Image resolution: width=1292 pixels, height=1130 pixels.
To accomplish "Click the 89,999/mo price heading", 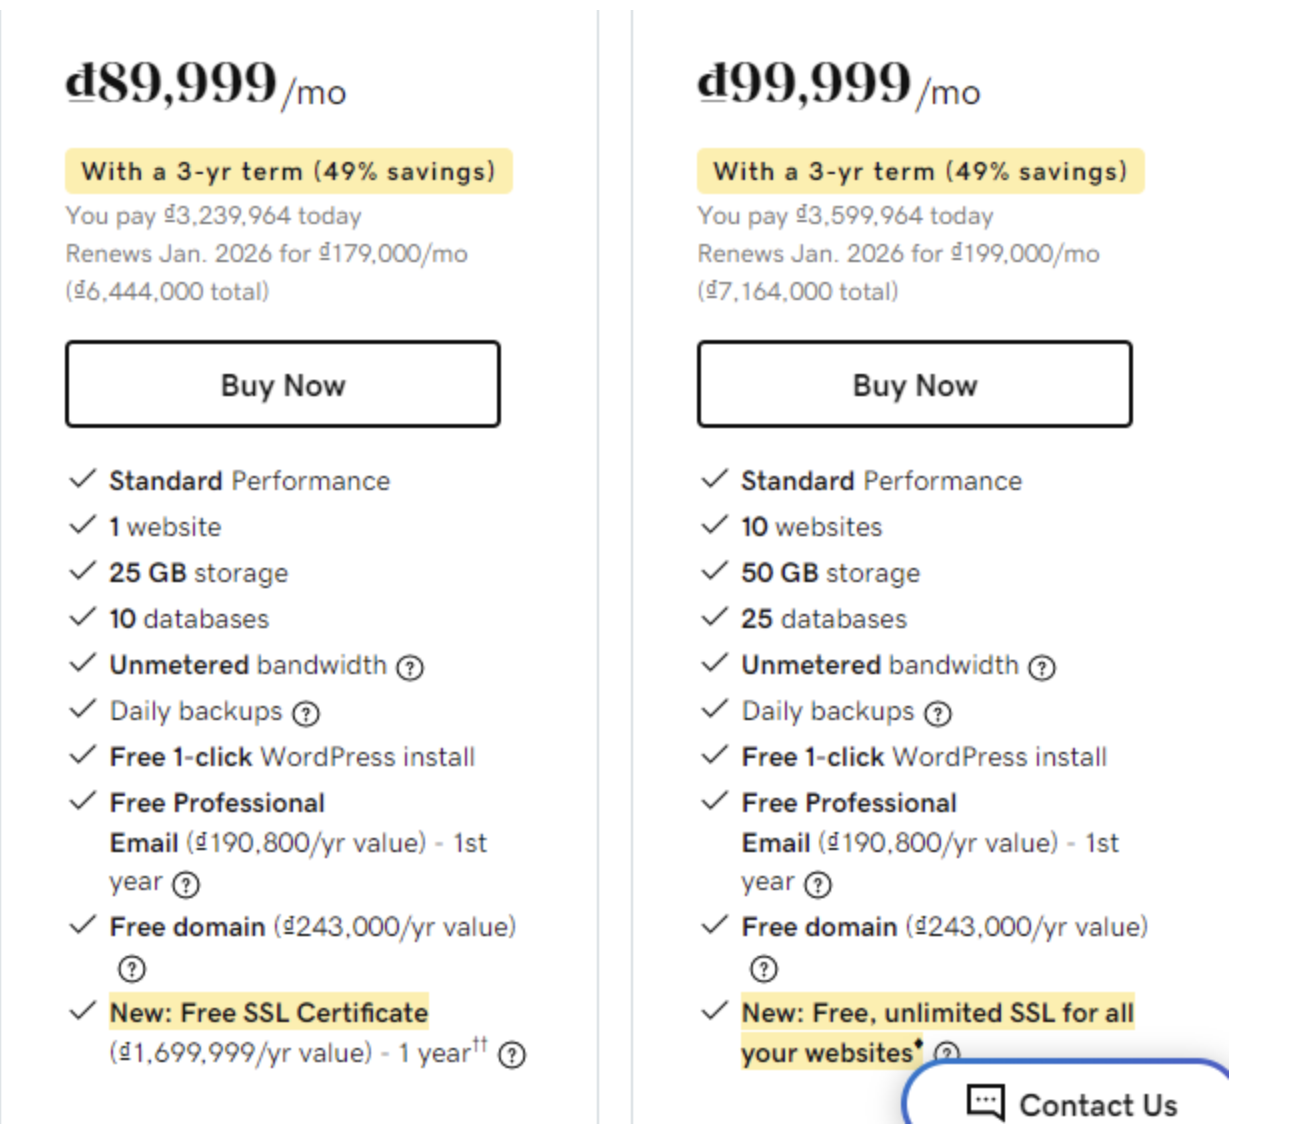I will (206, 84).
